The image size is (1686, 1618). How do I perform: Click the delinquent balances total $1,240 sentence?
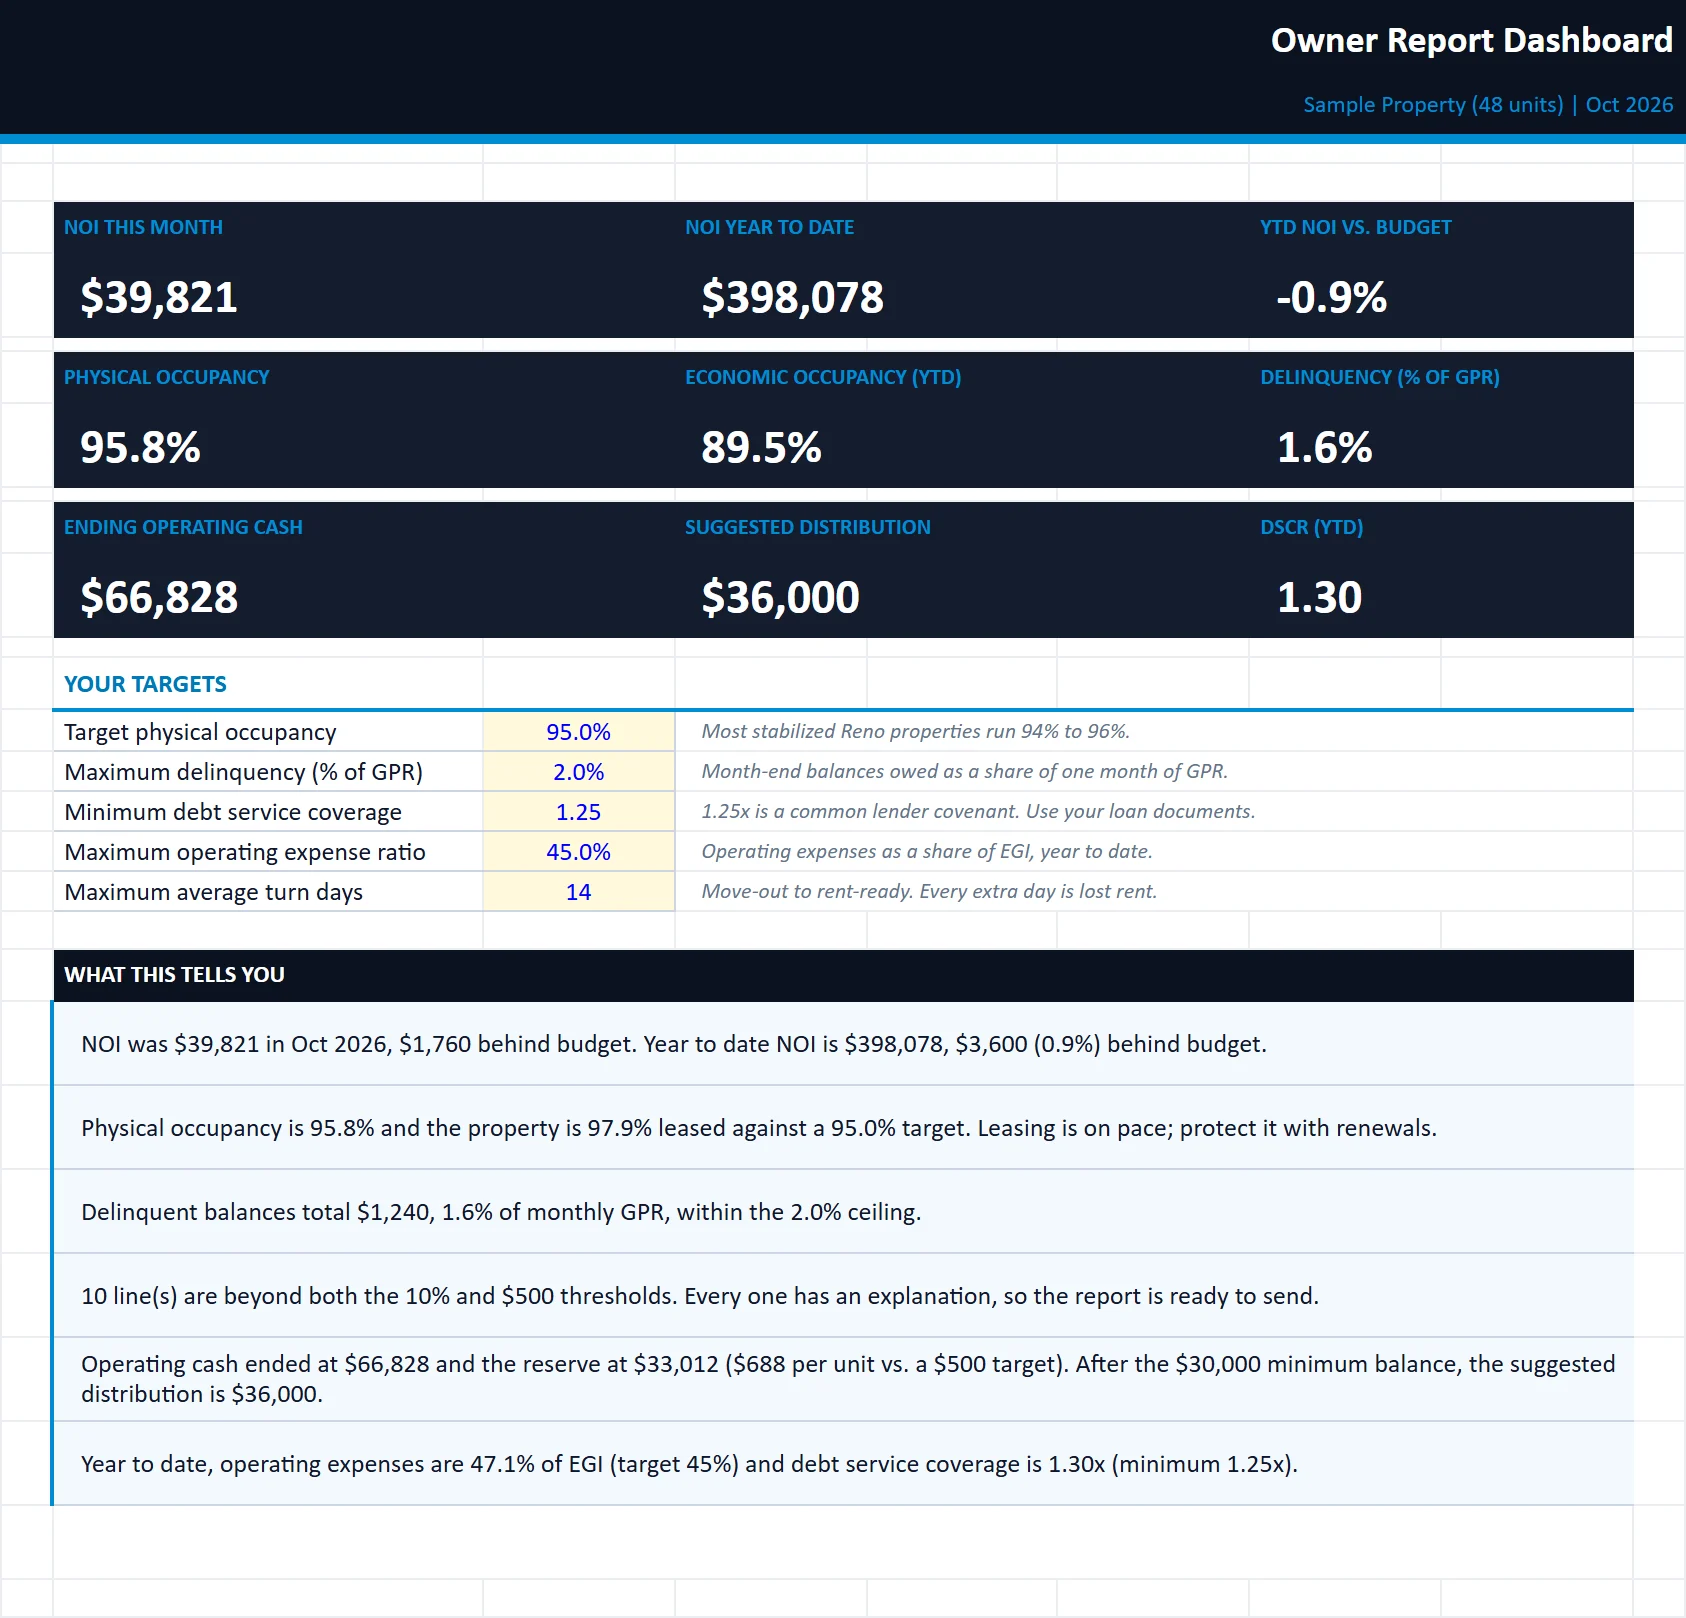coord(501,1212)
